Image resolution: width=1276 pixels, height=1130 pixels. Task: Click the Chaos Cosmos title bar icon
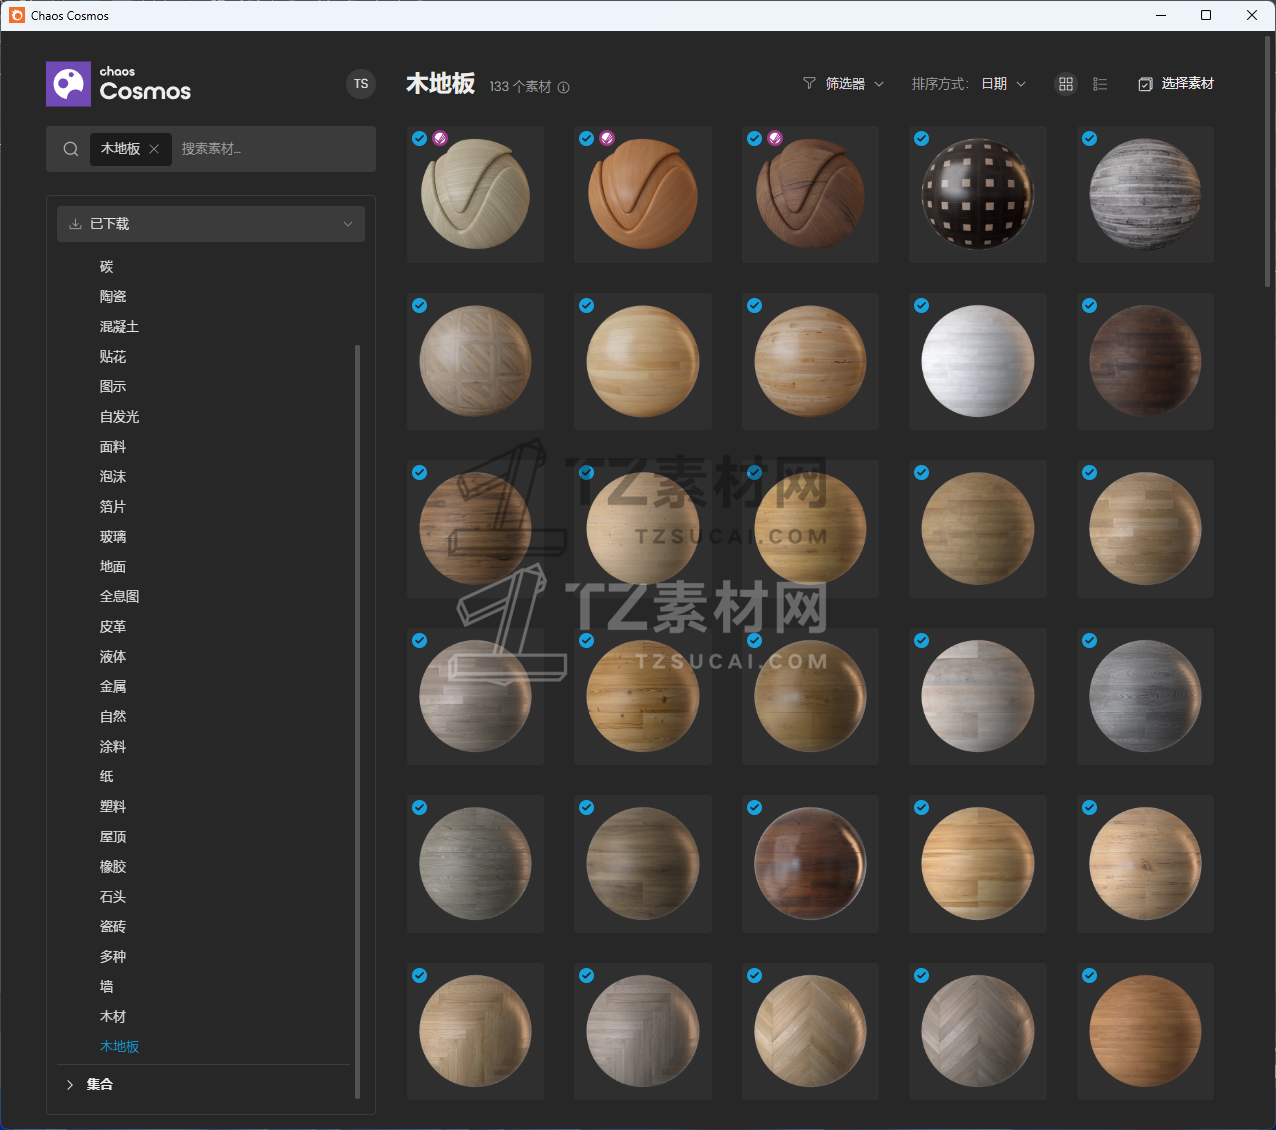point(16,15)
